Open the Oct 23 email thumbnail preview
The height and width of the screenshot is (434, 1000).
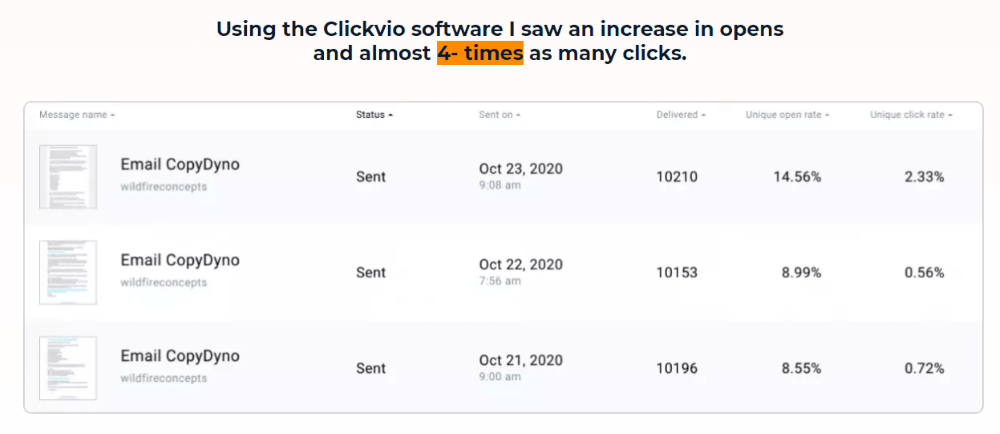pos(68,177)
